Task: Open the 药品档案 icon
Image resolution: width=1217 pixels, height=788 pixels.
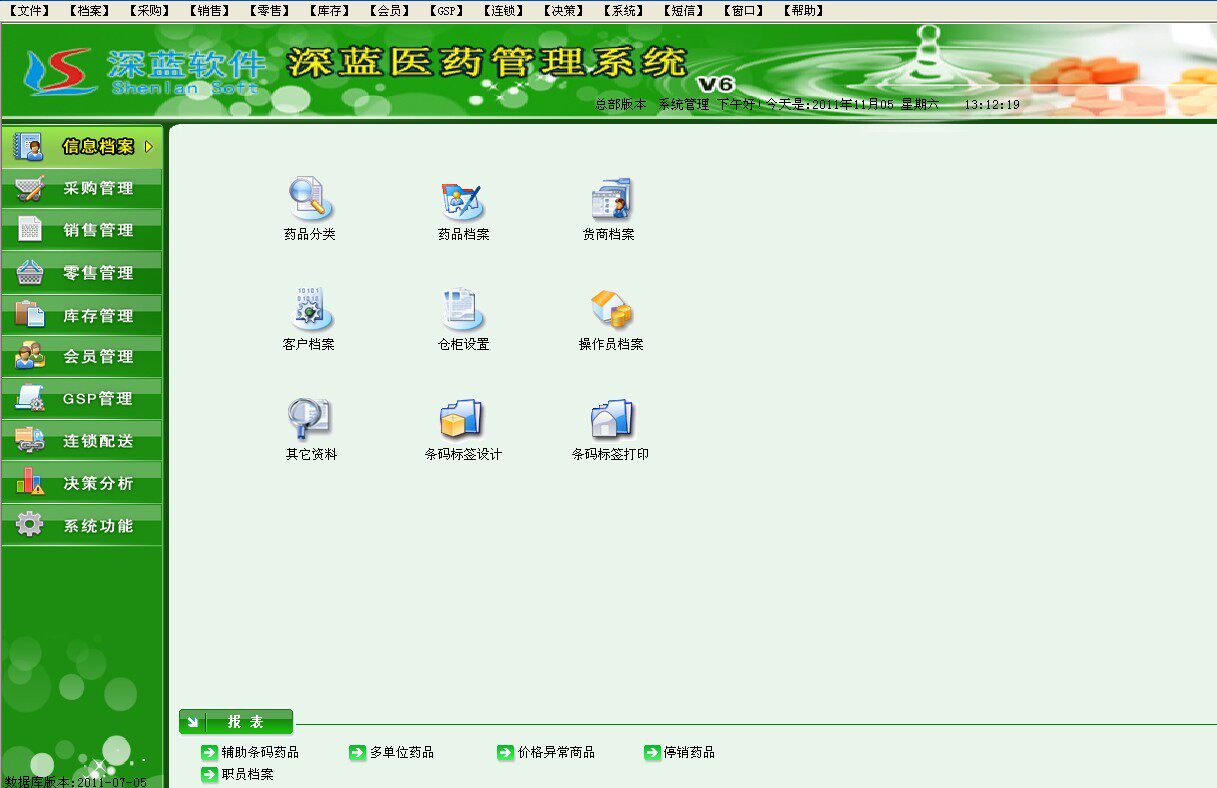Action: [x=463, y=200]
